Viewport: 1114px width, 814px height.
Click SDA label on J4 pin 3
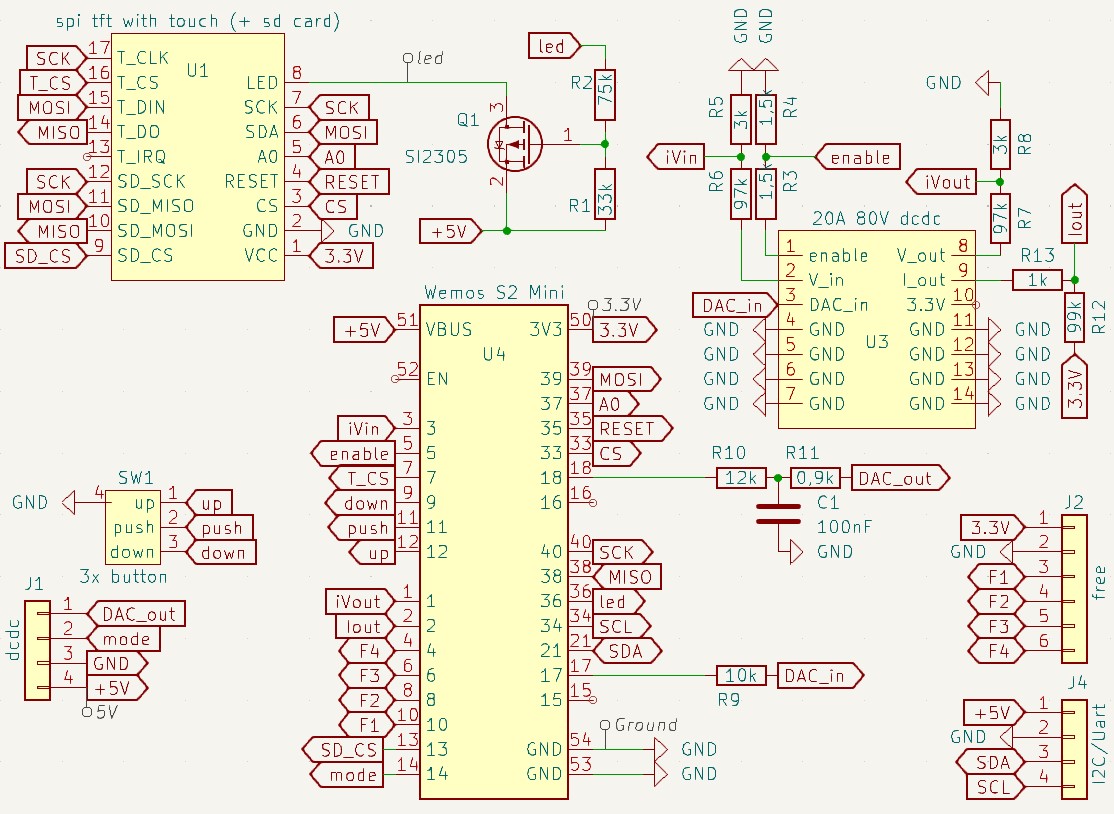[990, 761]
